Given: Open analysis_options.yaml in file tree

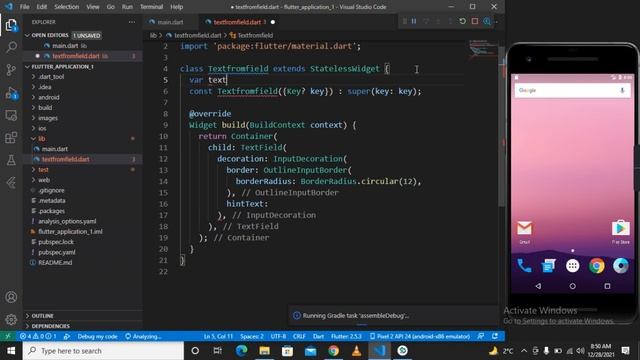Looking at the screenshot, I should pos(67,221).
